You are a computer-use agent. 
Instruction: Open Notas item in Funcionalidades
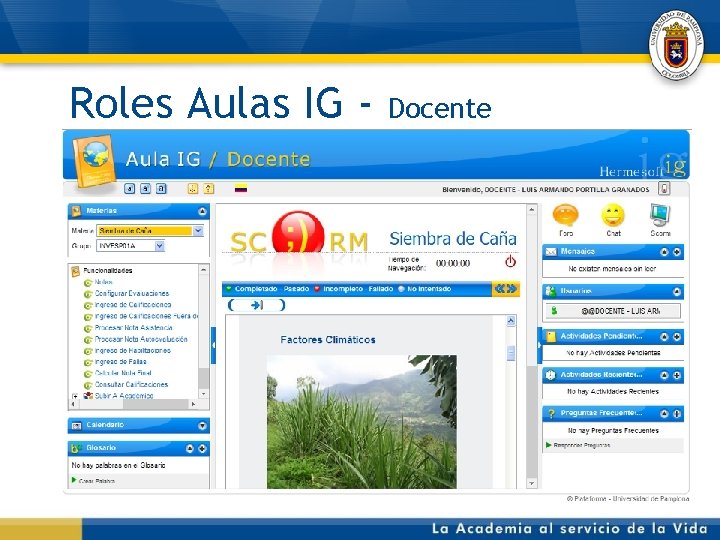point(103,282)
